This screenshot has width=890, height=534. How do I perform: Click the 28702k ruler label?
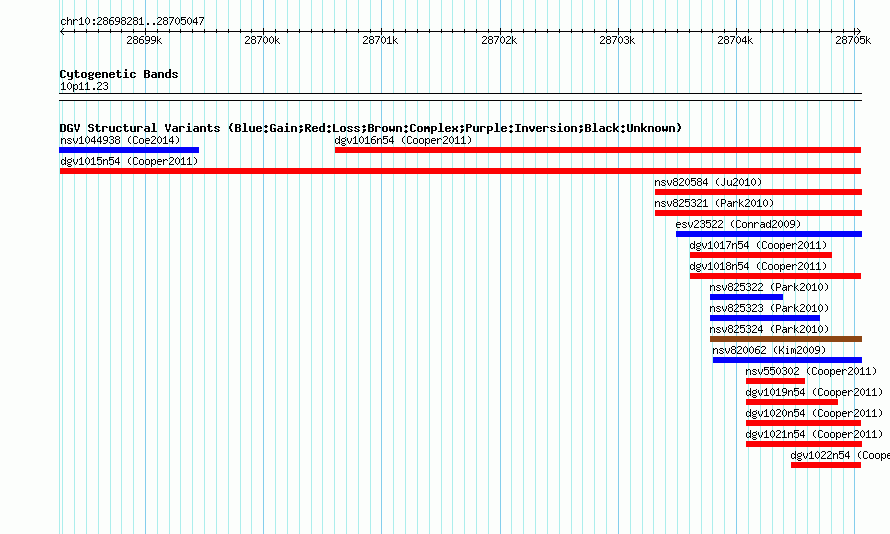tap(499, 40)
